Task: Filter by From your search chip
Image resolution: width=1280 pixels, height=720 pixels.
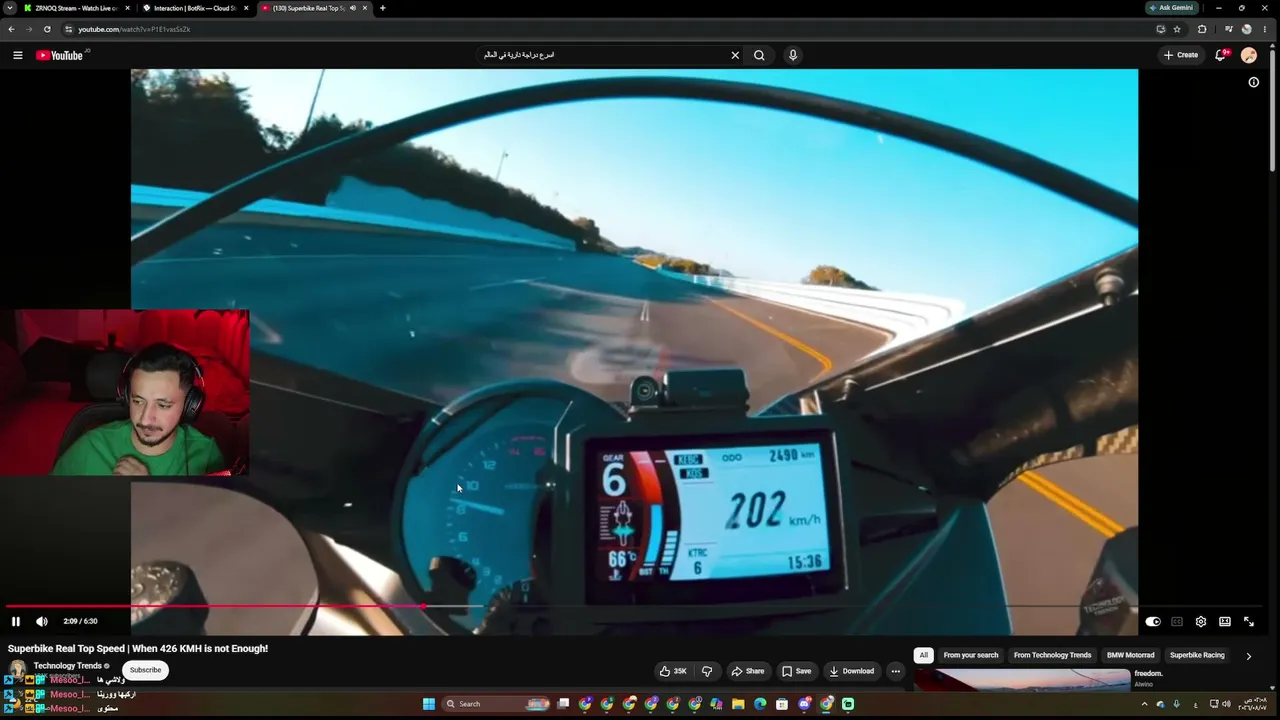Action: [971, 655]
